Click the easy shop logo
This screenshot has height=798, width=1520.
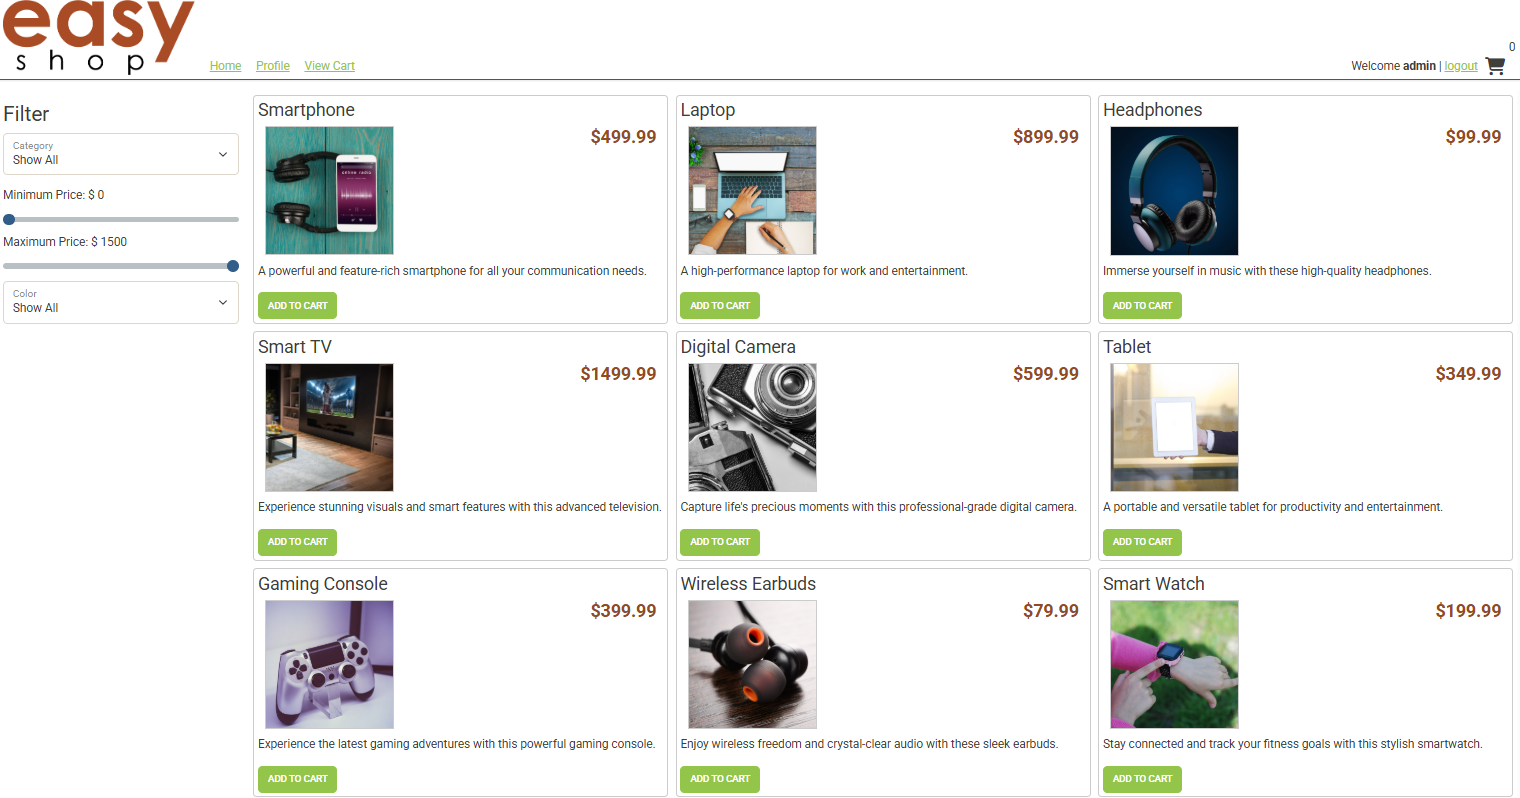click(99, 37)
